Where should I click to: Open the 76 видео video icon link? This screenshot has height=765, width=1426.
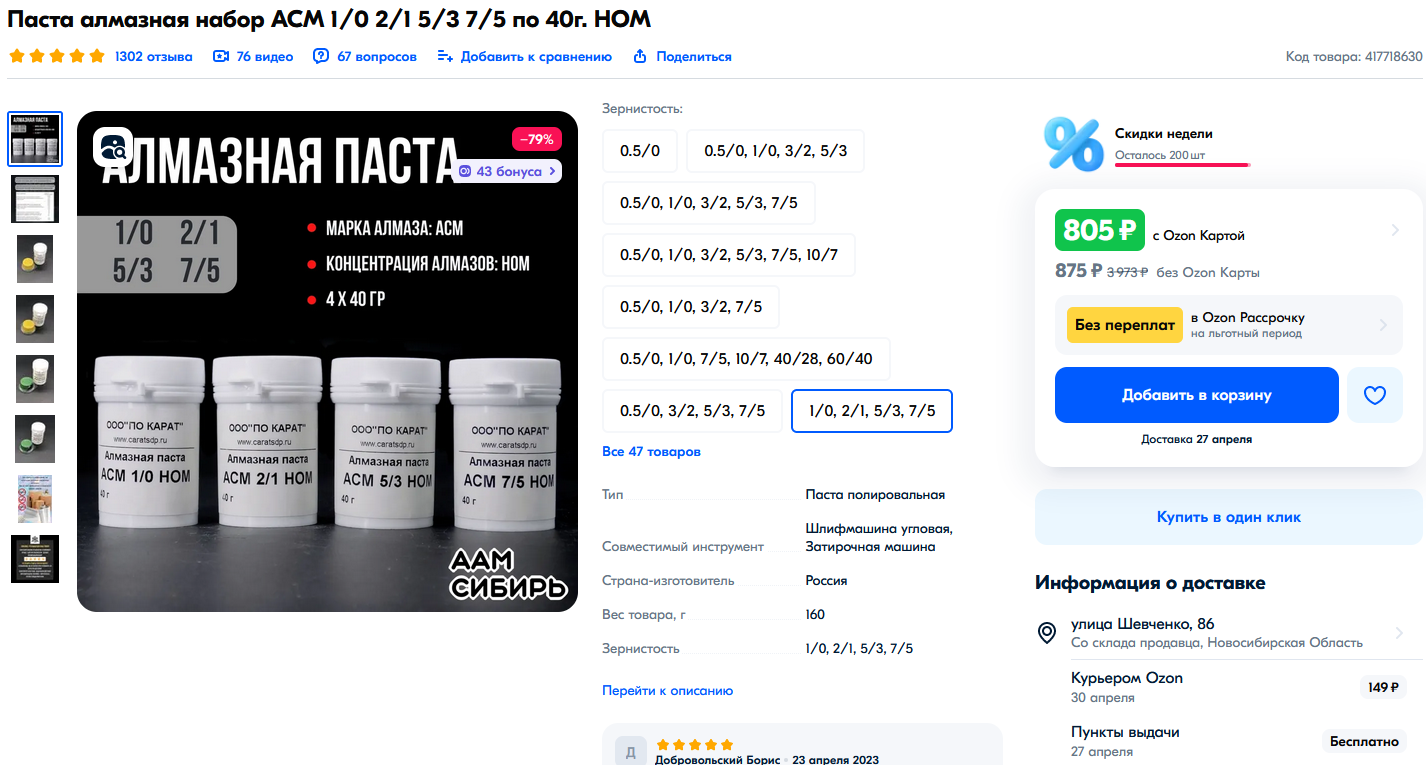point(221,57)
